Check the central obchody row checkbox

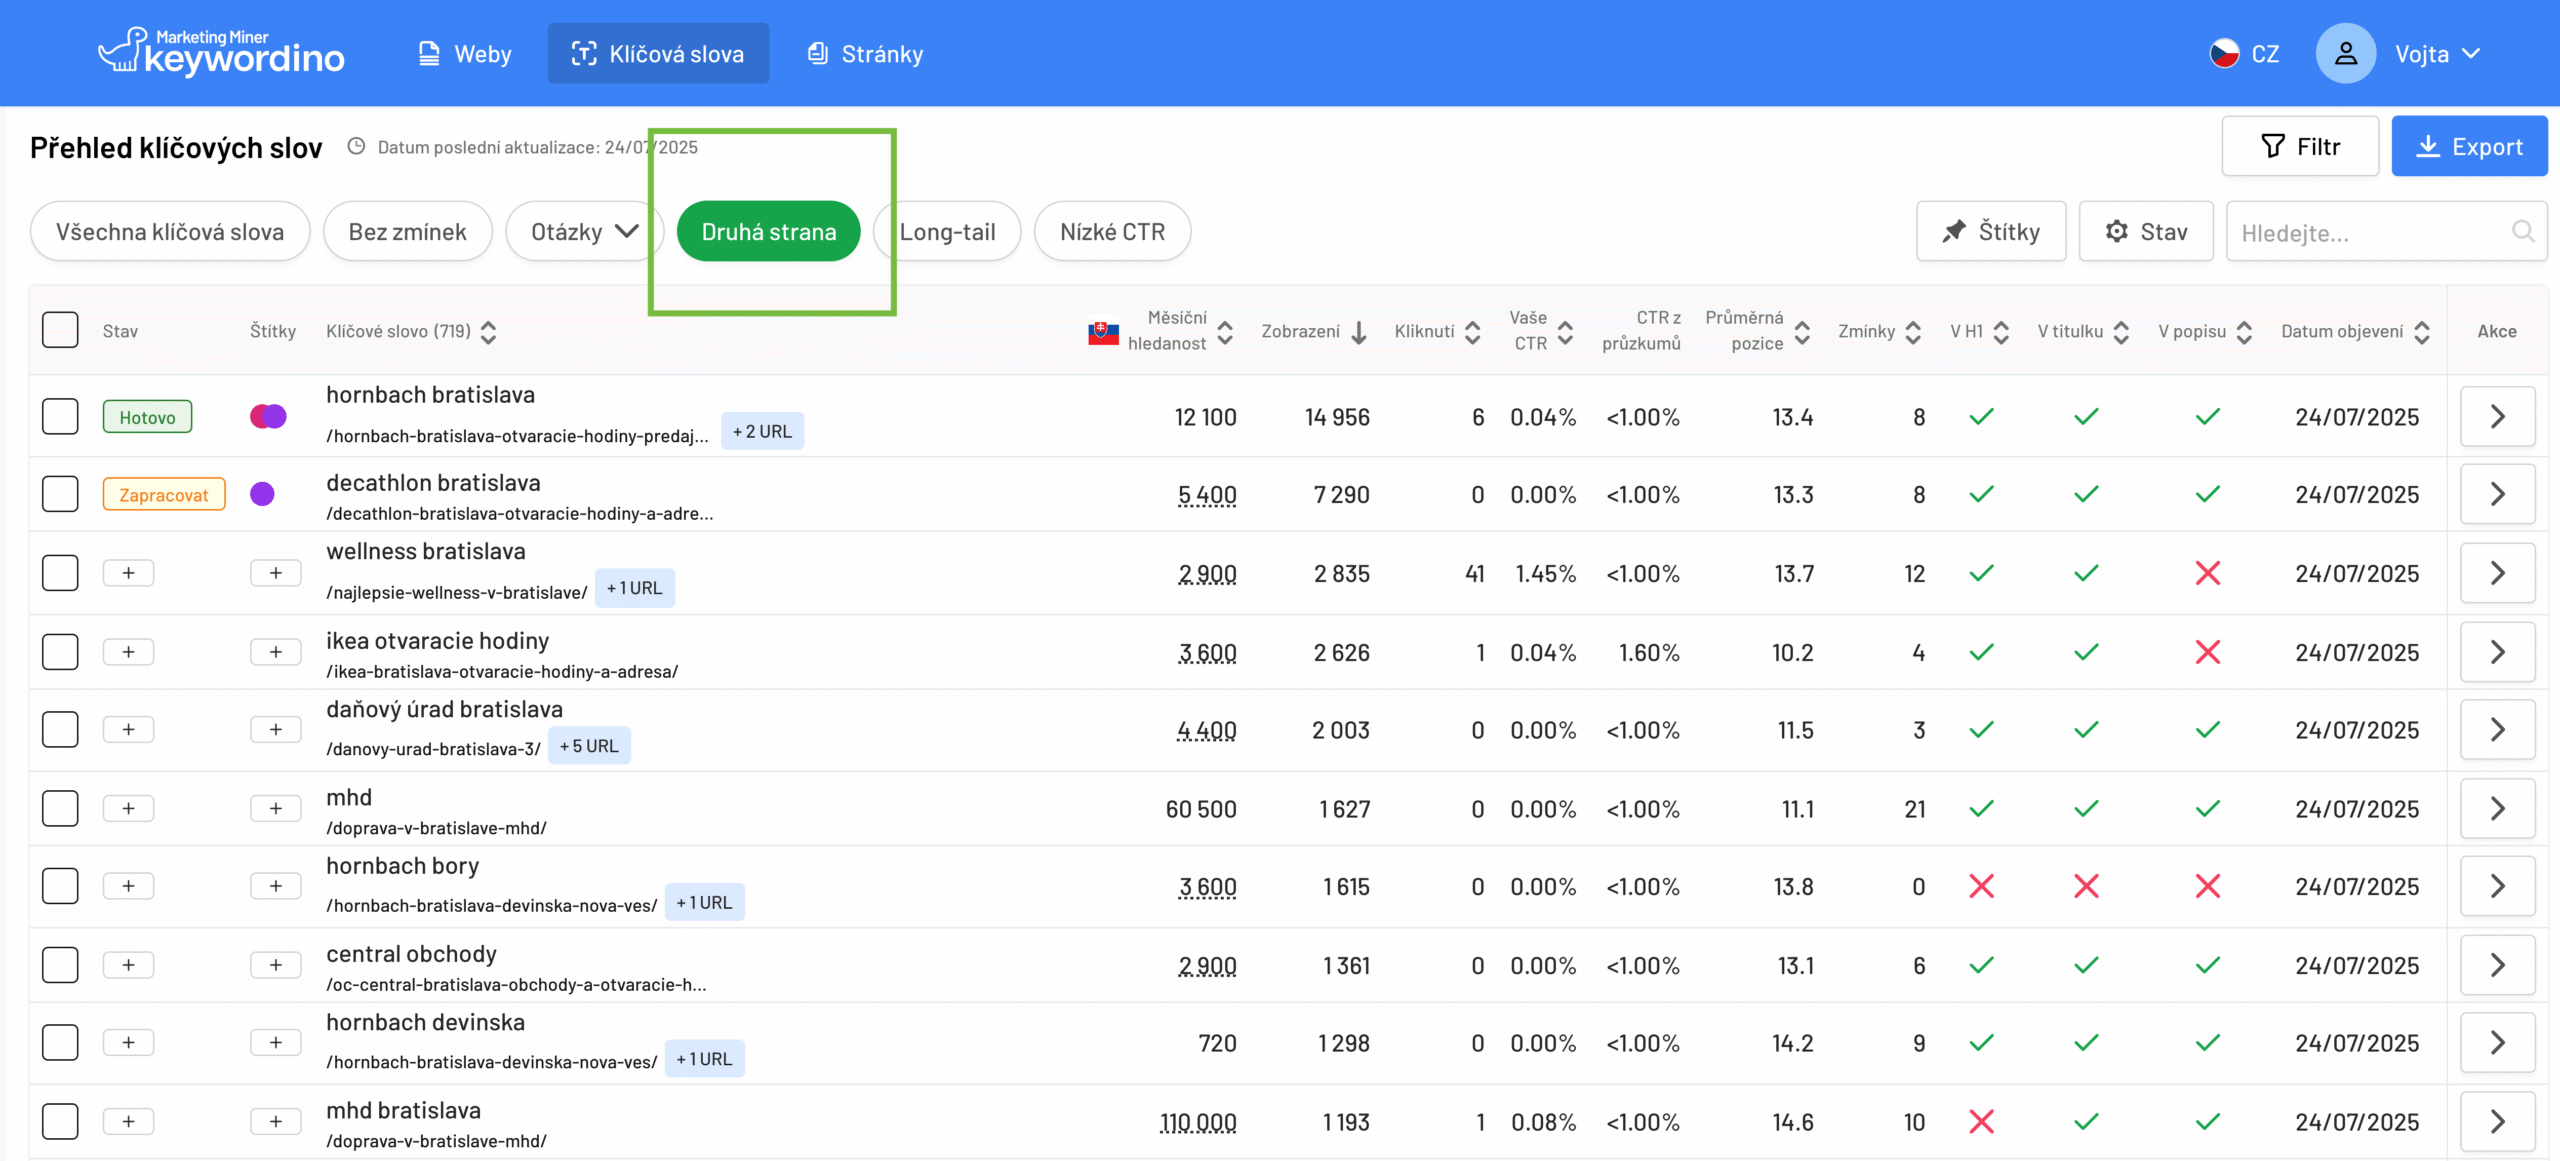(60, 965)
